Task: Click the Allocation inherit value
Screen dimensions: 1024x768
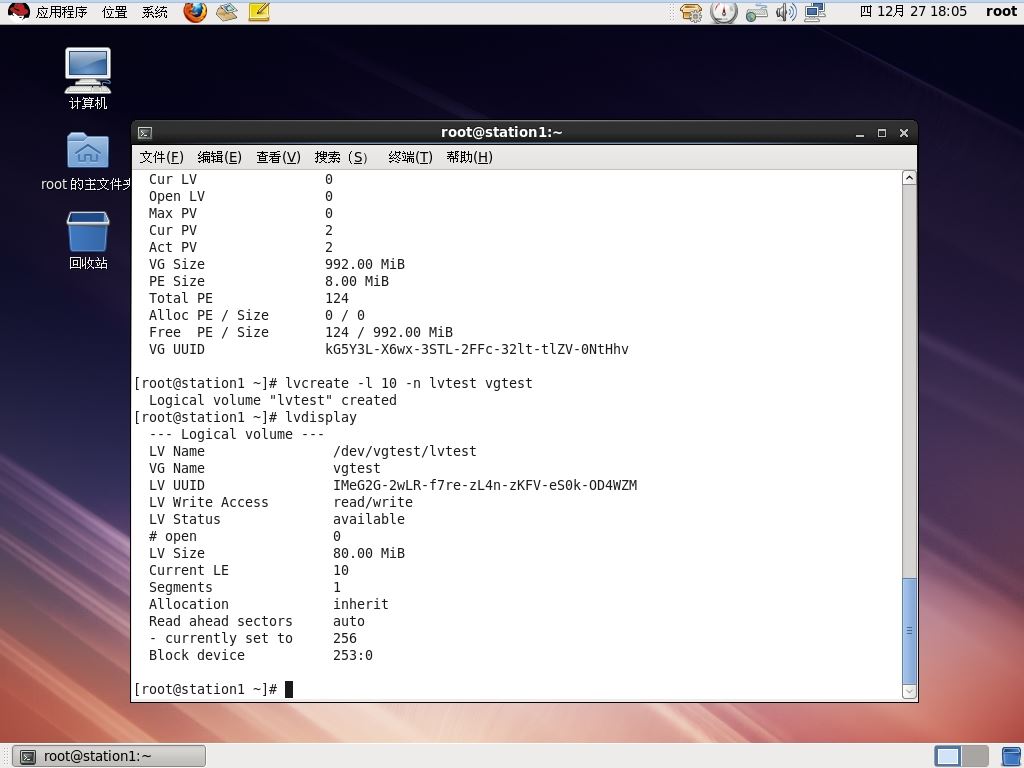Action: point(360,604)
